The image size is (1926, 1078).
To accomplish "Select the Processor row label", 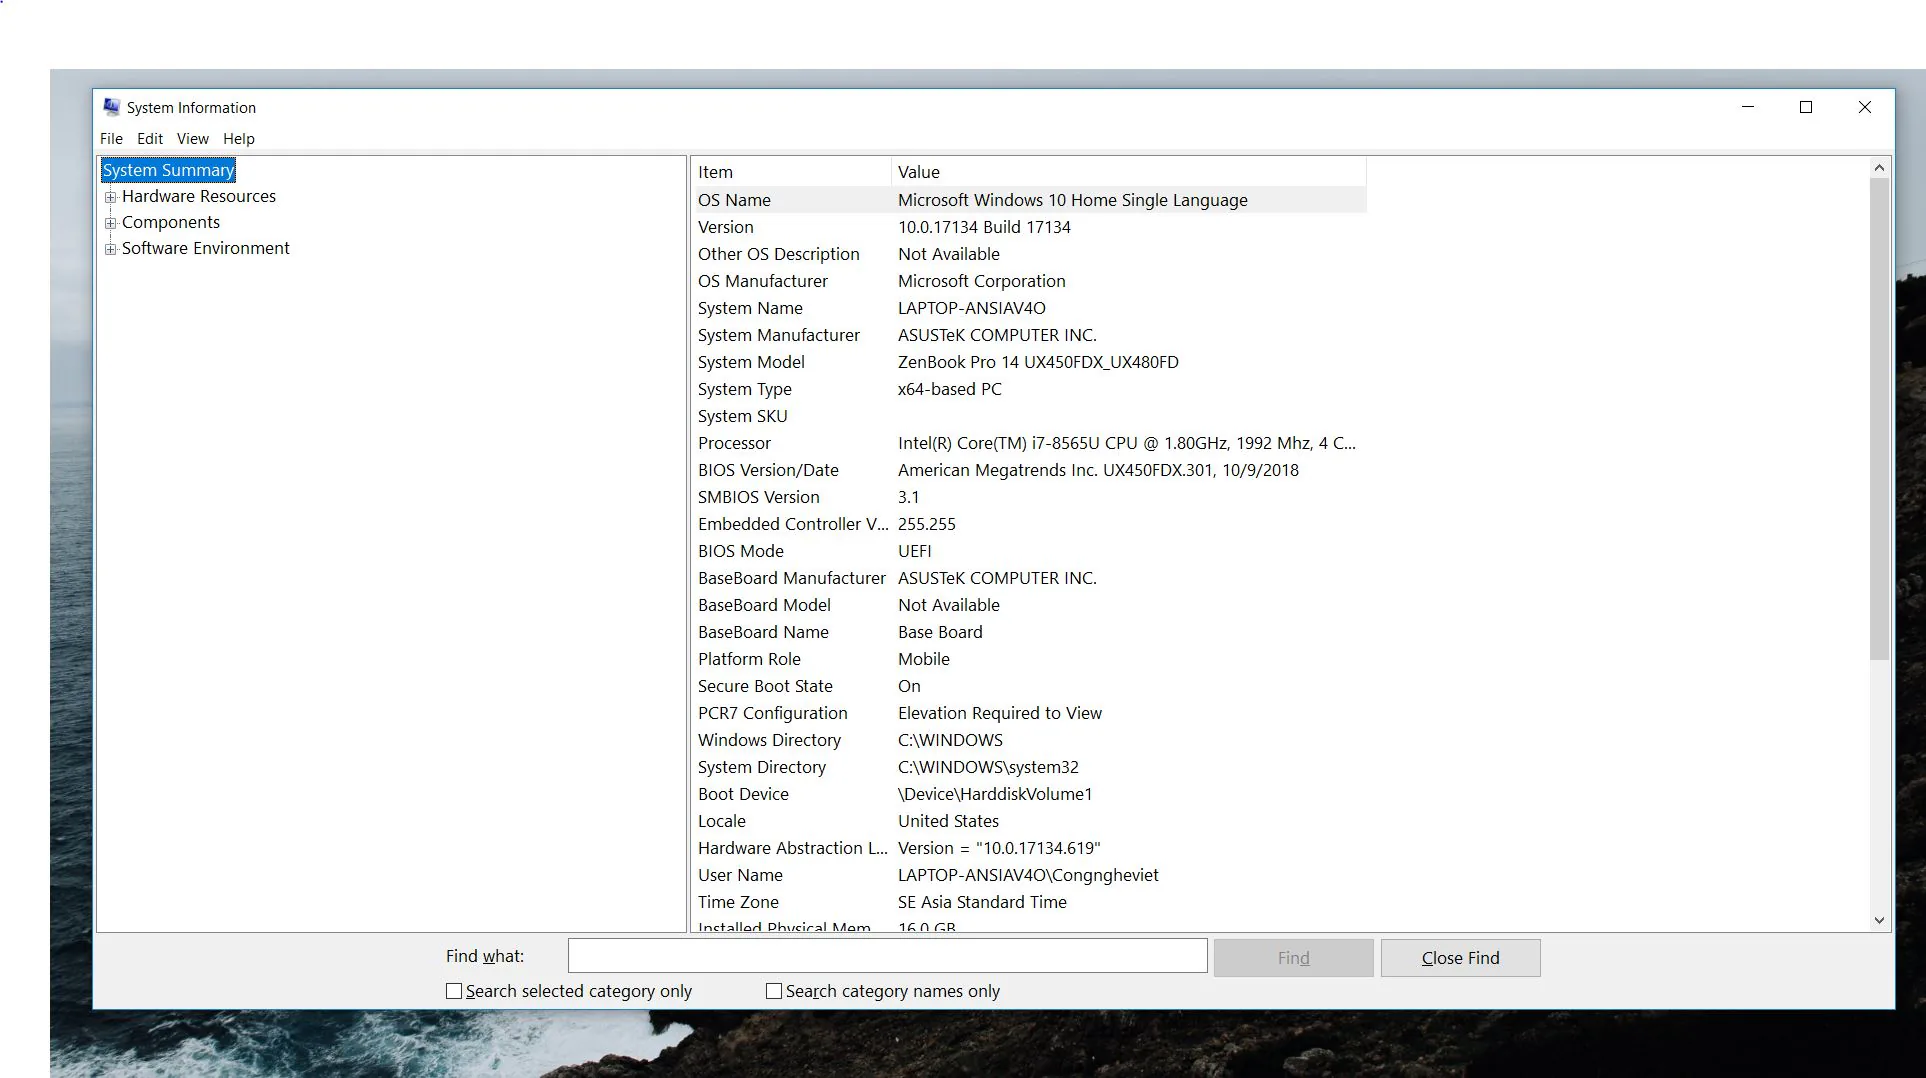I will coord(734,443).
